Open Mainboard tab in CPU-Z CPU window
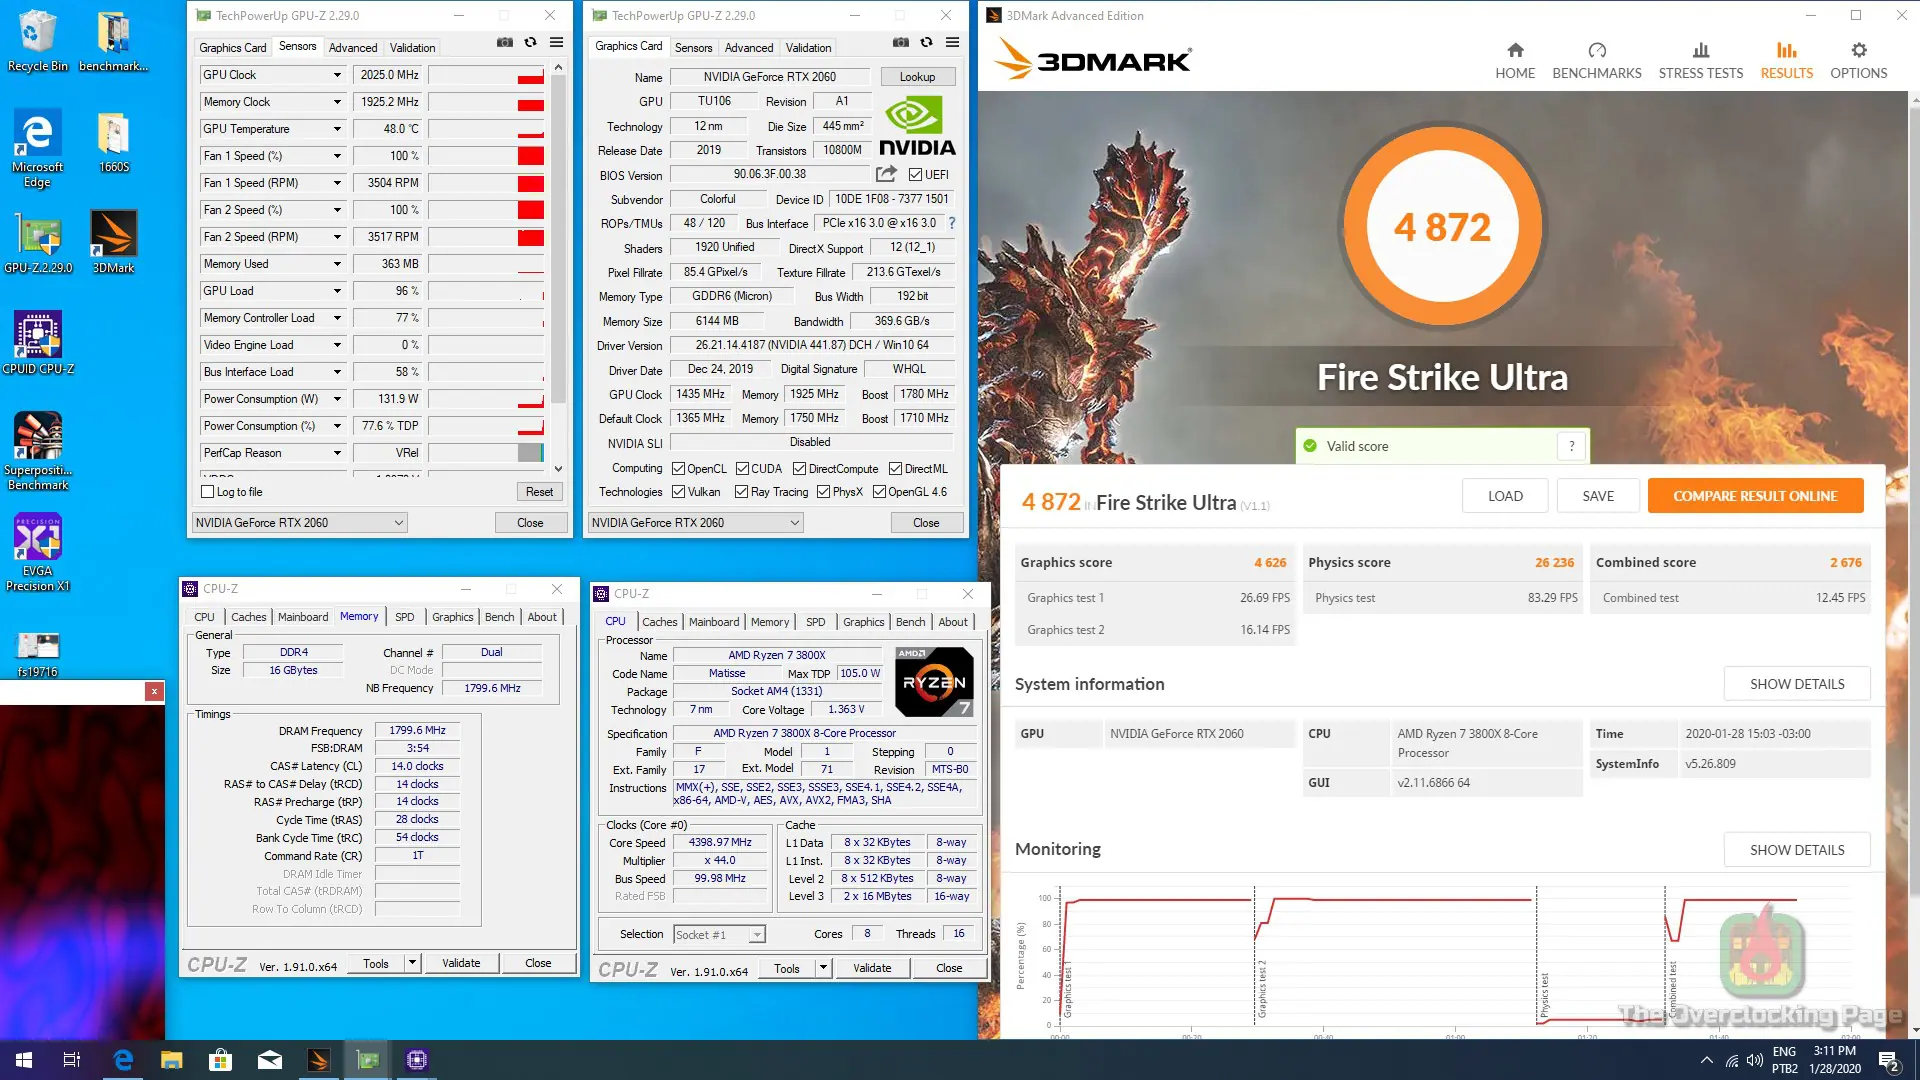The height and width of the screenshot is (1080, 1920). point(714,622)
